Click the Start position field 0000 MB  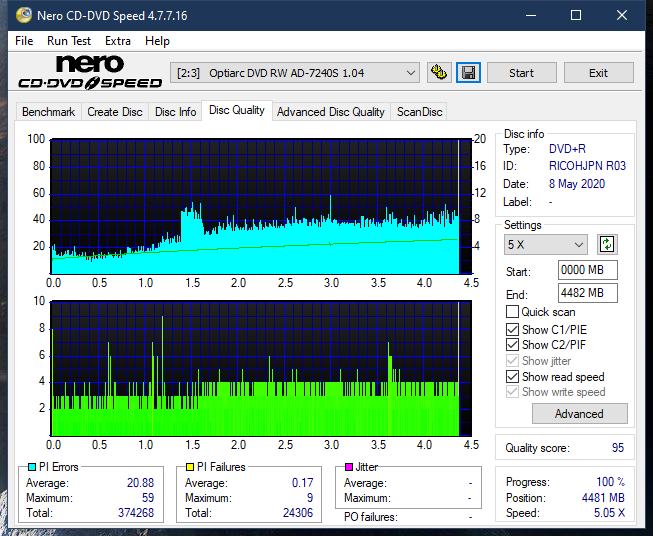tap(587, 270)
